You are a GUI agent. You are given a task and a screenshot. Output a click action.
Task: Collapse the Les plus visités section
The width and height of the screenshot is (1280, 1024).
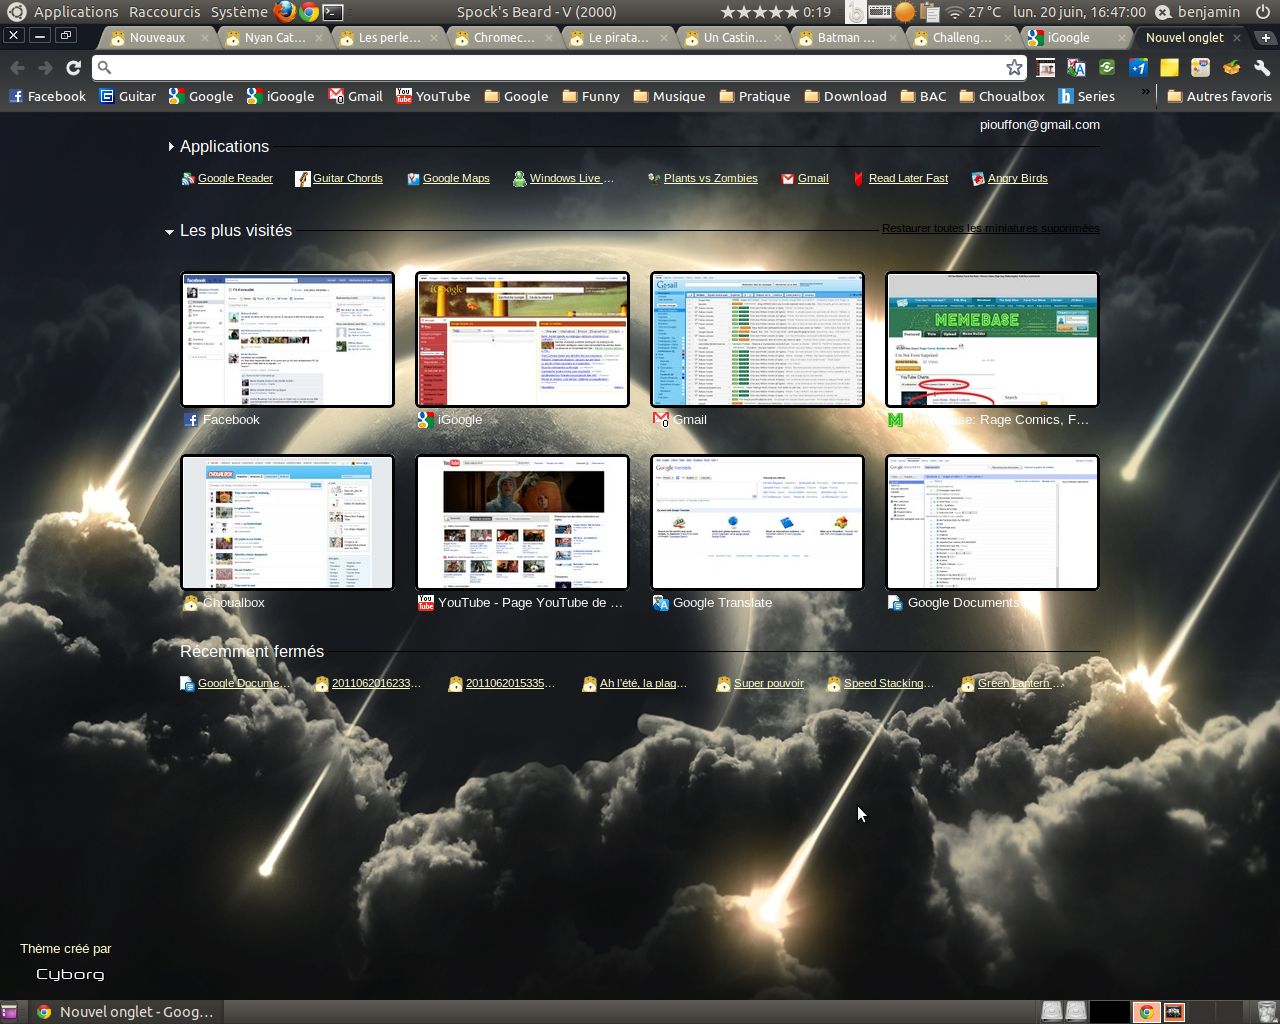pyautogui.click(x=170, y=232)
